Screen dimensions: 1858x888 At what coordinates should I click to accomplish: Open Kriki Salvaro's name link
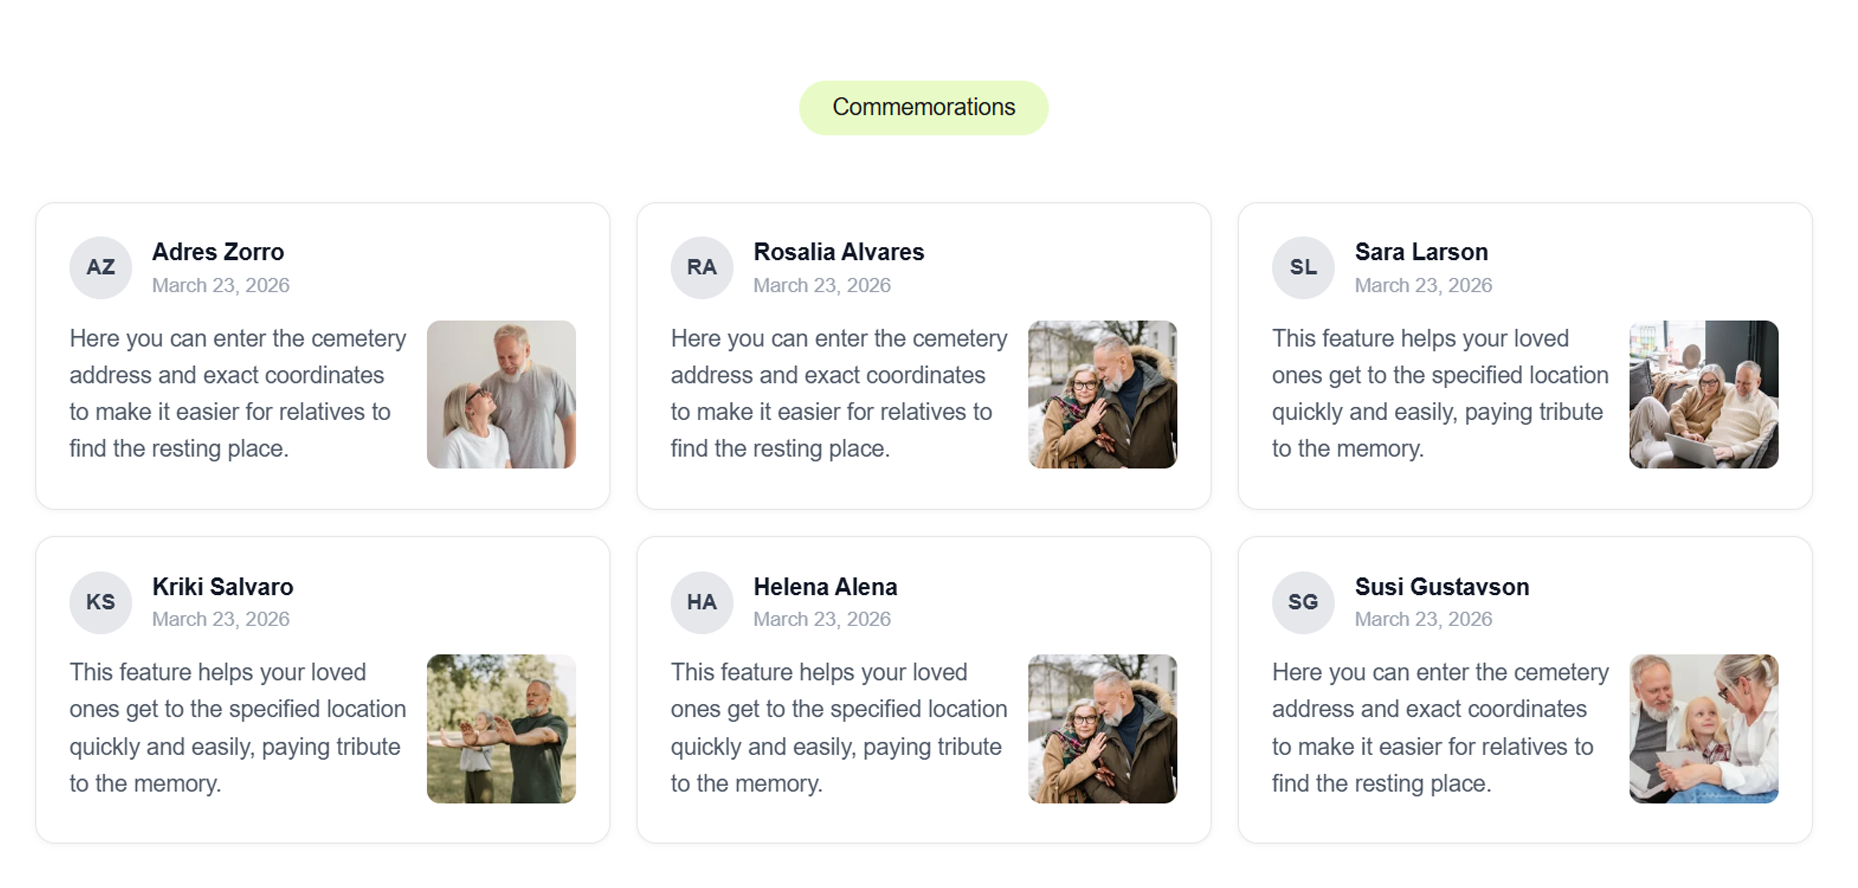tap(223, 587)
